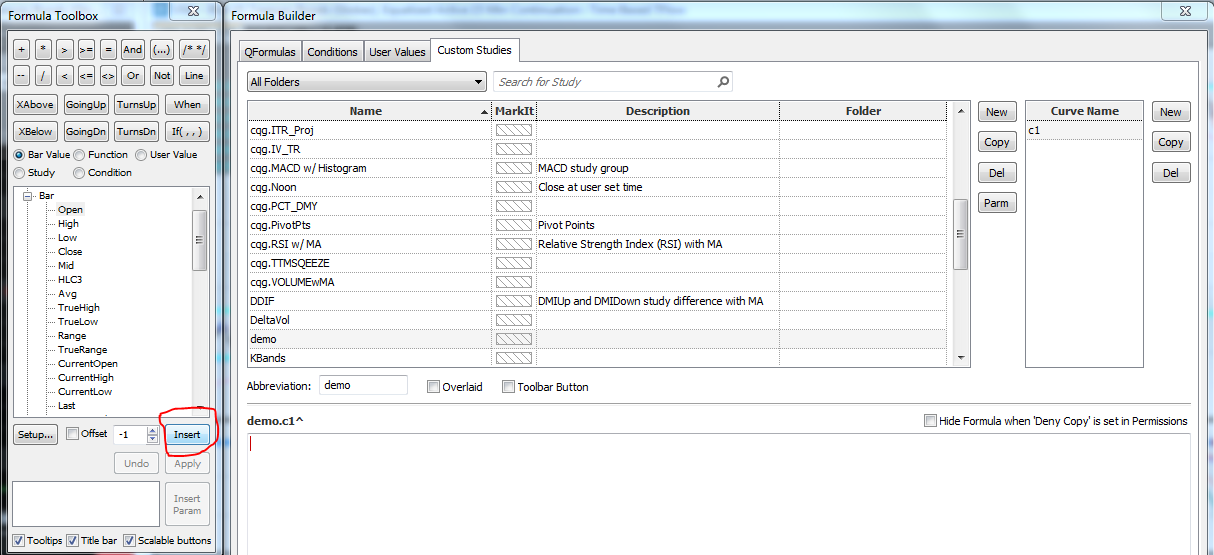1214x555 pixels.
Task: Switch to the QFormulas tab
Action: (269, 52)
